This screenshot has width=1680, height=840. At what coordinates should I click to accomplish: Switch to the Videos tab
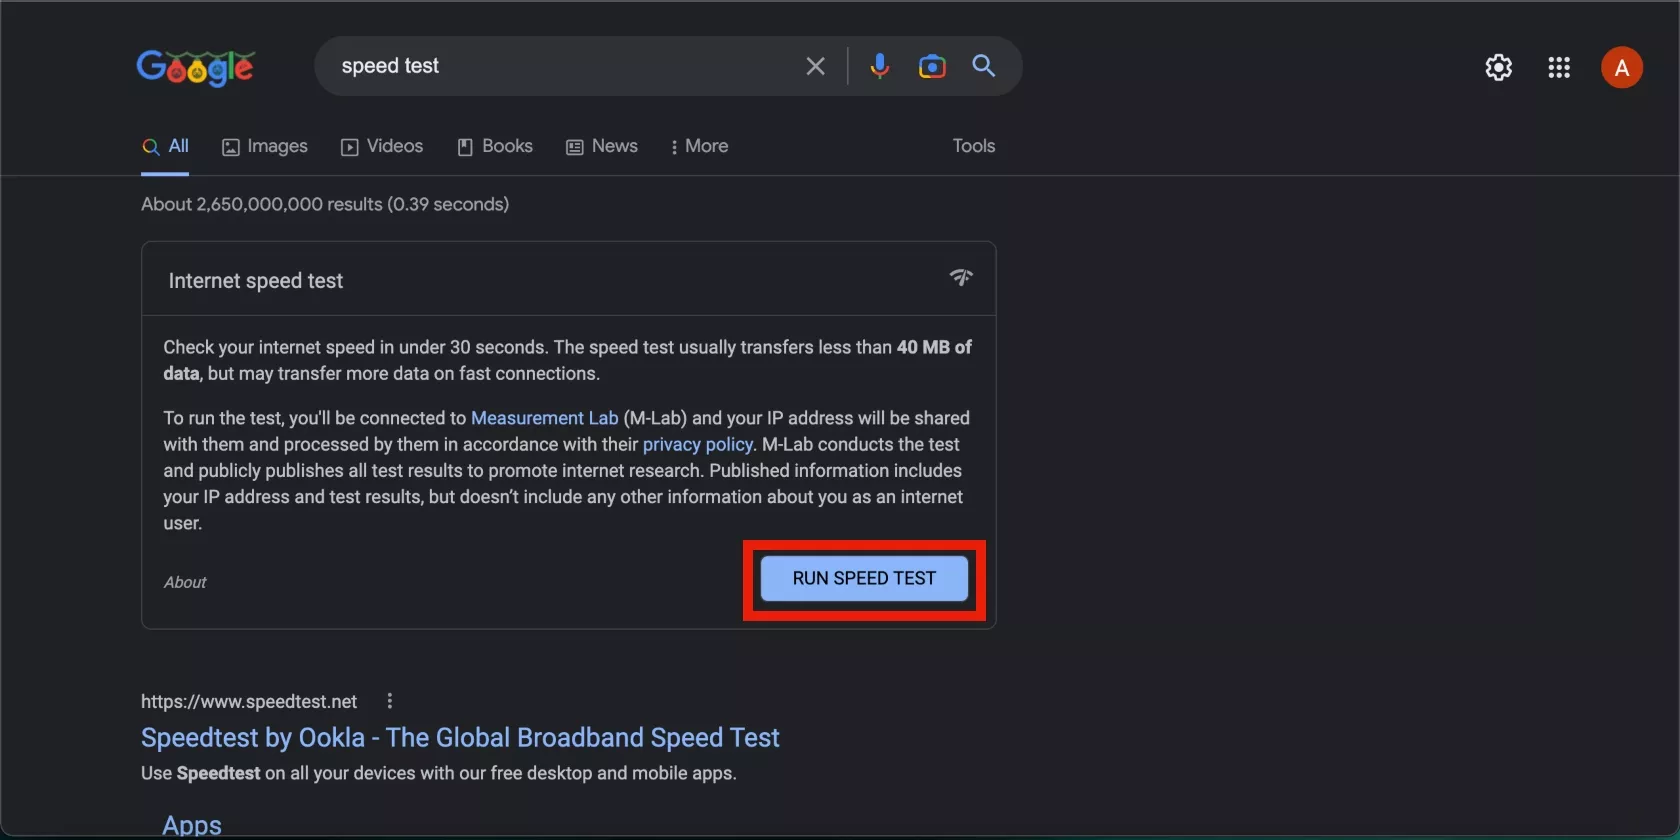pos(382,146)
